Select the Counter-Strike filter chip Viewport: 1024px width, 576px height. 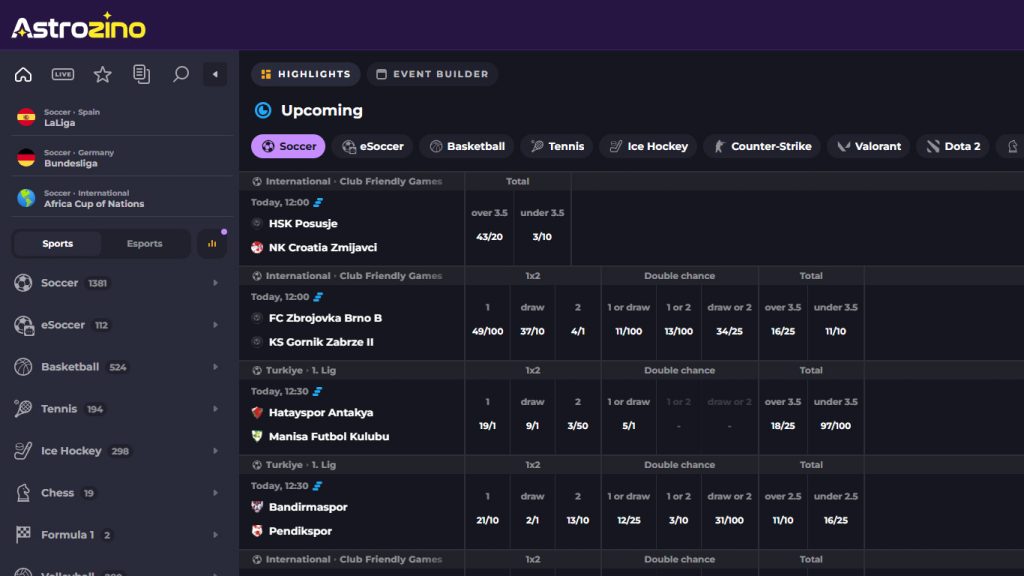762,146
